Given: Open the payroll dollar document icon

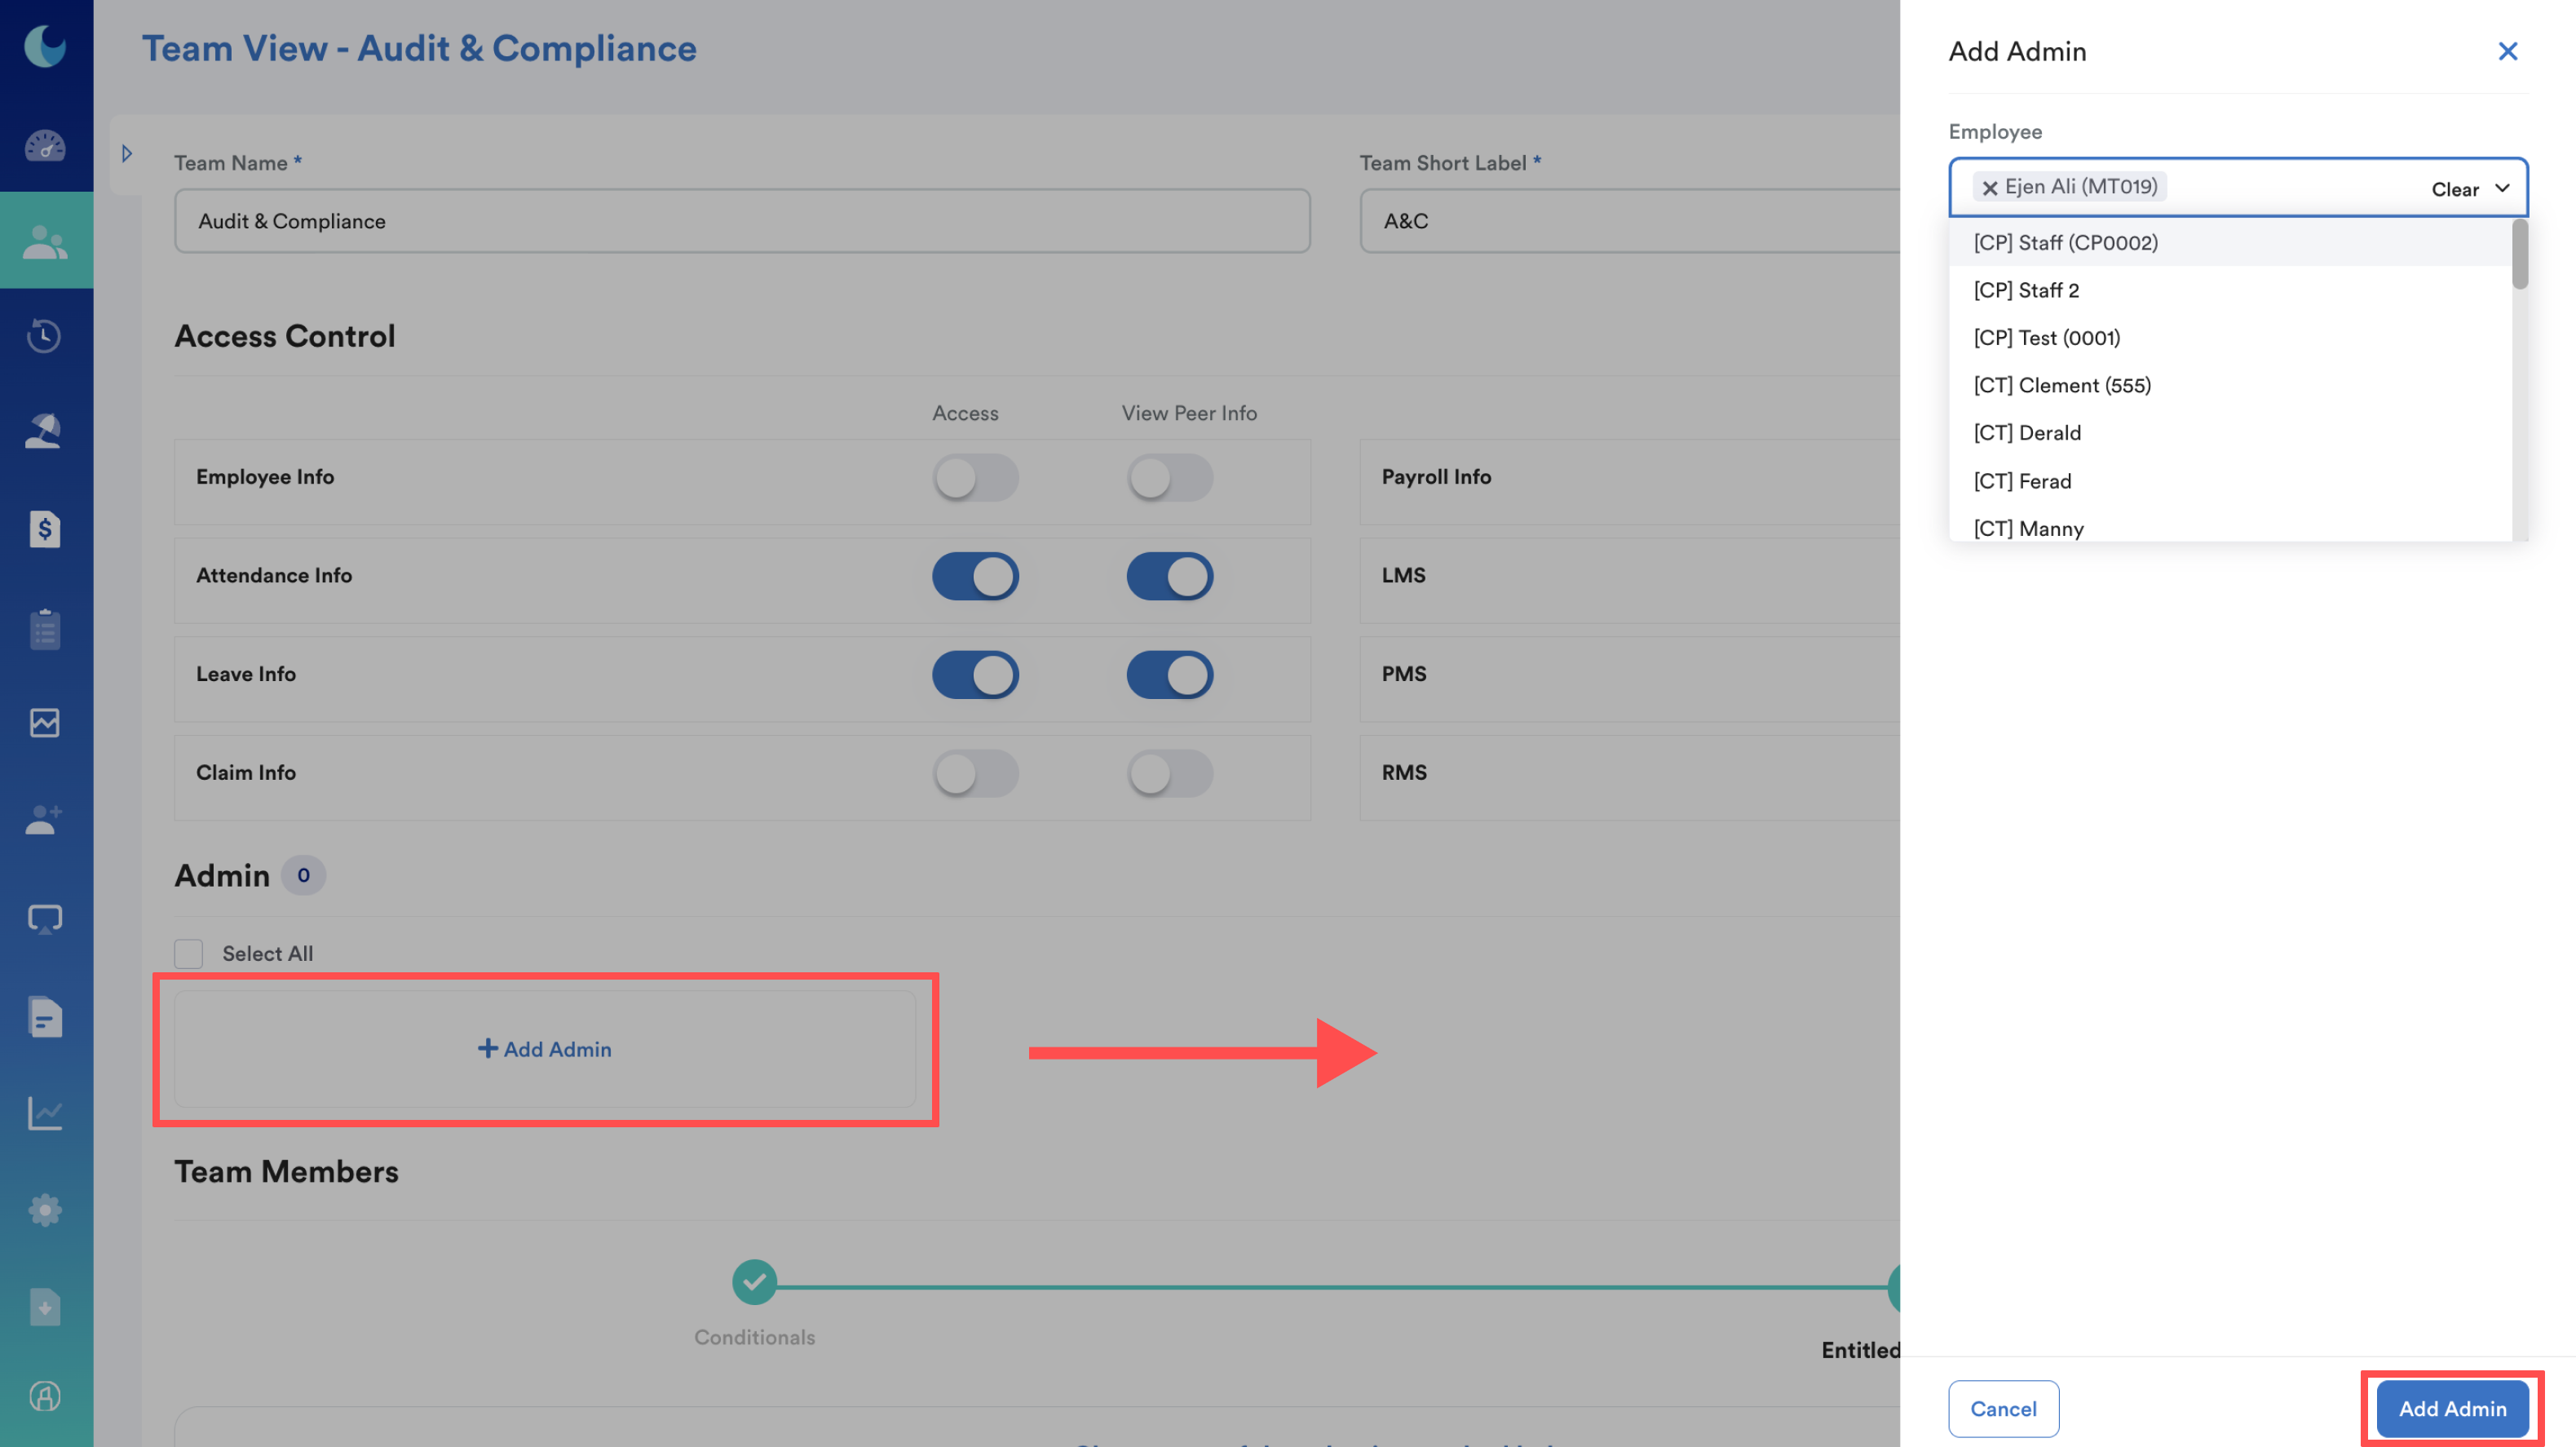Looking at the screenshot, I should pyautogui.click(x=45, y=528).
